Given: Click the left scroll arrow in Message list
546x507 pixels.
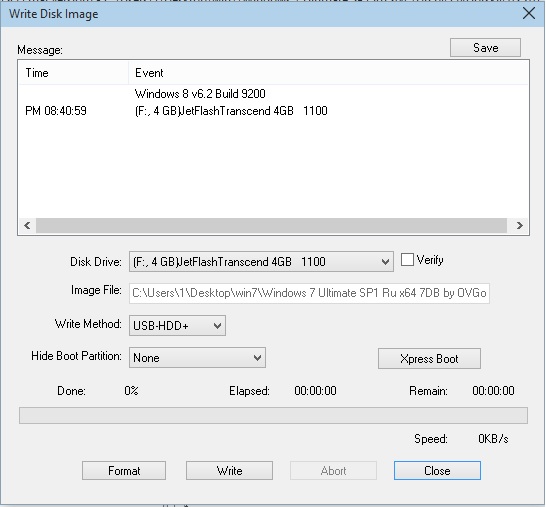Looking at the screenshot, I should point(27,226).
